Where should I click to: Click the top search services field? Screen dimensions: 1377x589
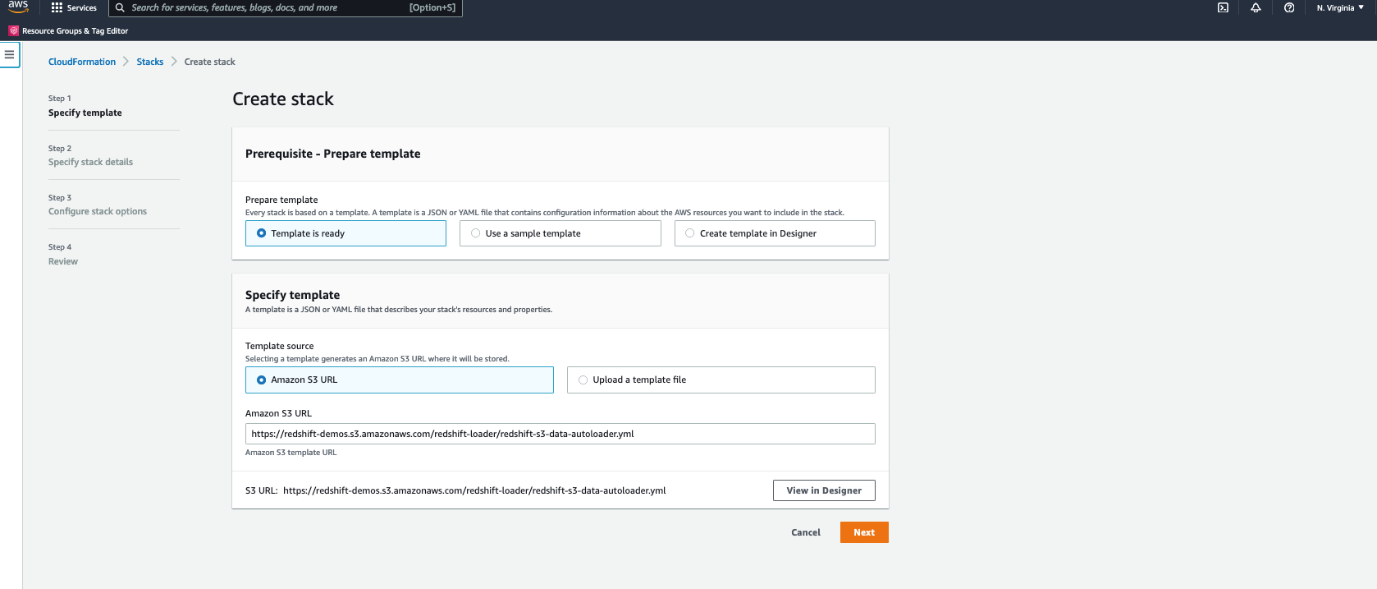[285, 7]
